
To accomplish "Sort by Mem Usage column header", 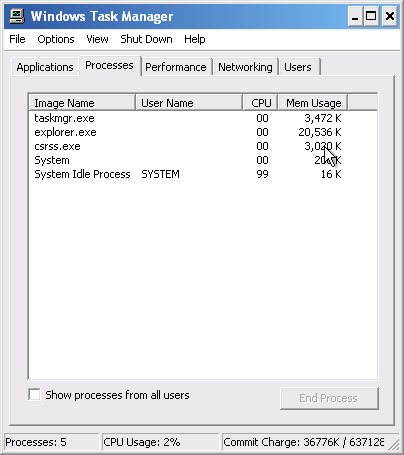I will tap(313, 103).
